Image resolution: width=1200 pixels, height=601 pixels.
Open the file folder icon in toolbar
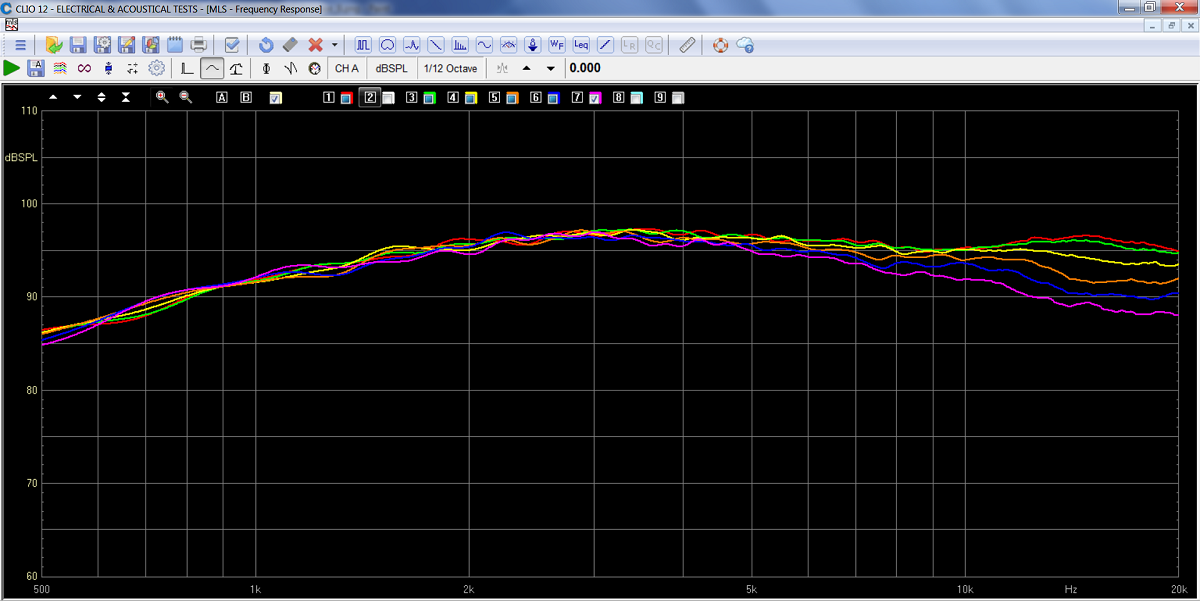pos(54,45)
